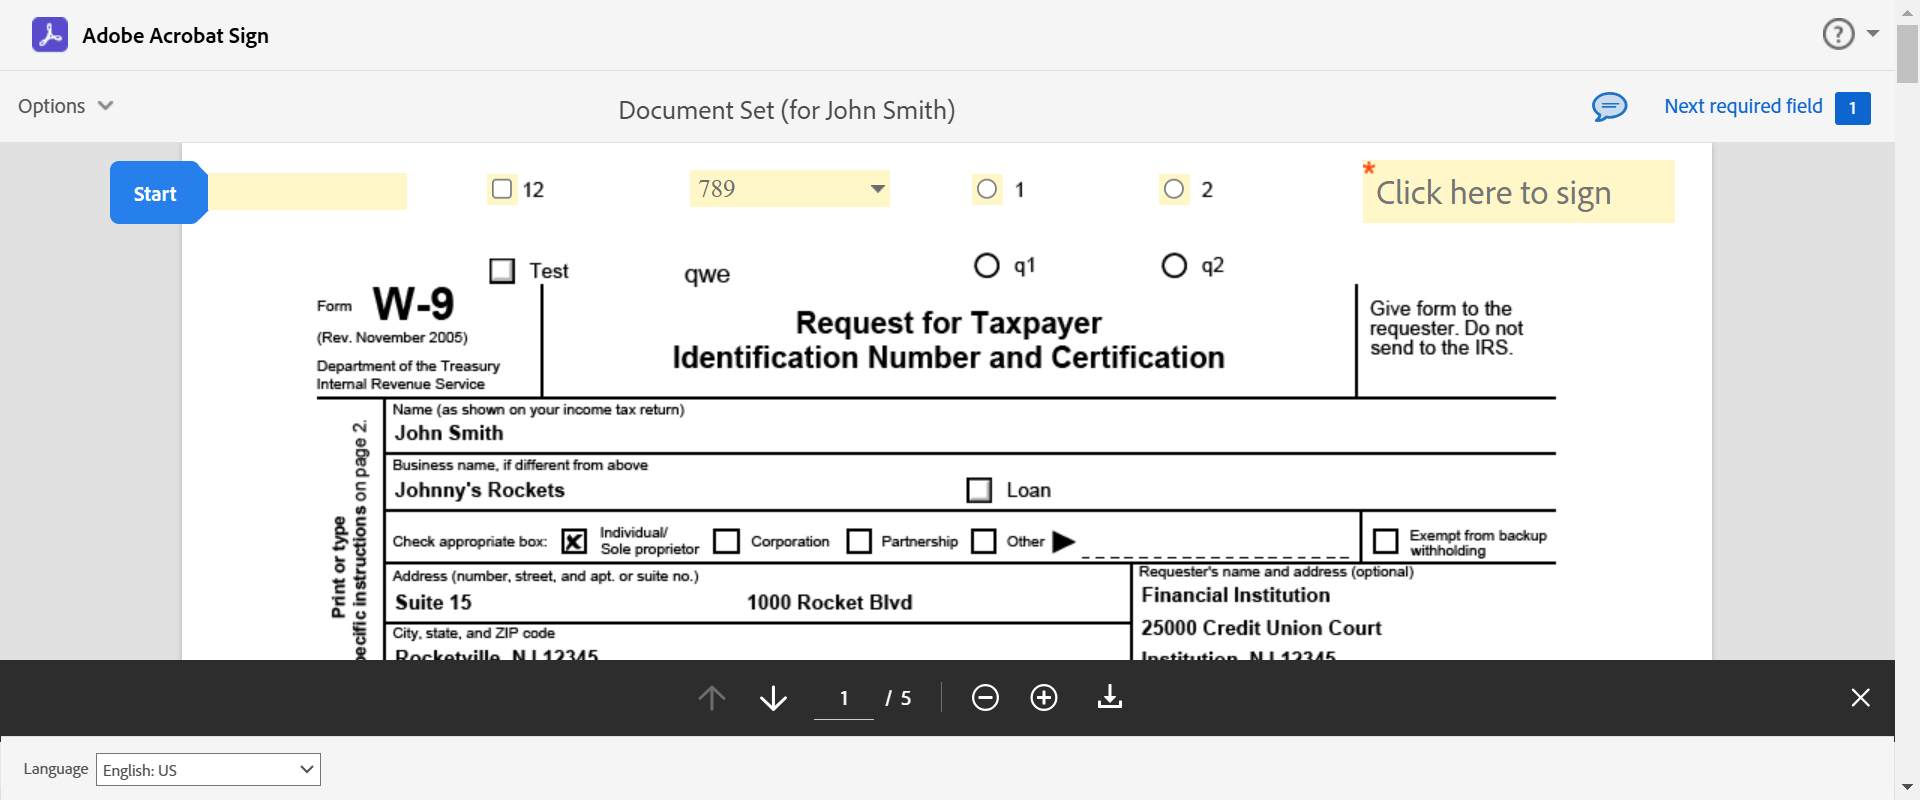This screenshot has height=800, width=1920.
Task: Select radio button labeled 1
Action: tap(987, 189)
